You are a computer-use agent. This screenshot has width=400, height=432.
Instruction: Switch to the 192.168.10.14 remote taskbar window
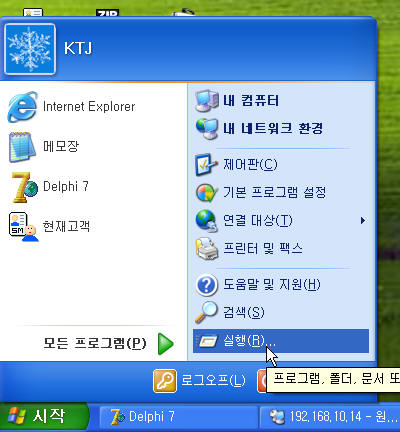(x=330, y=417)
